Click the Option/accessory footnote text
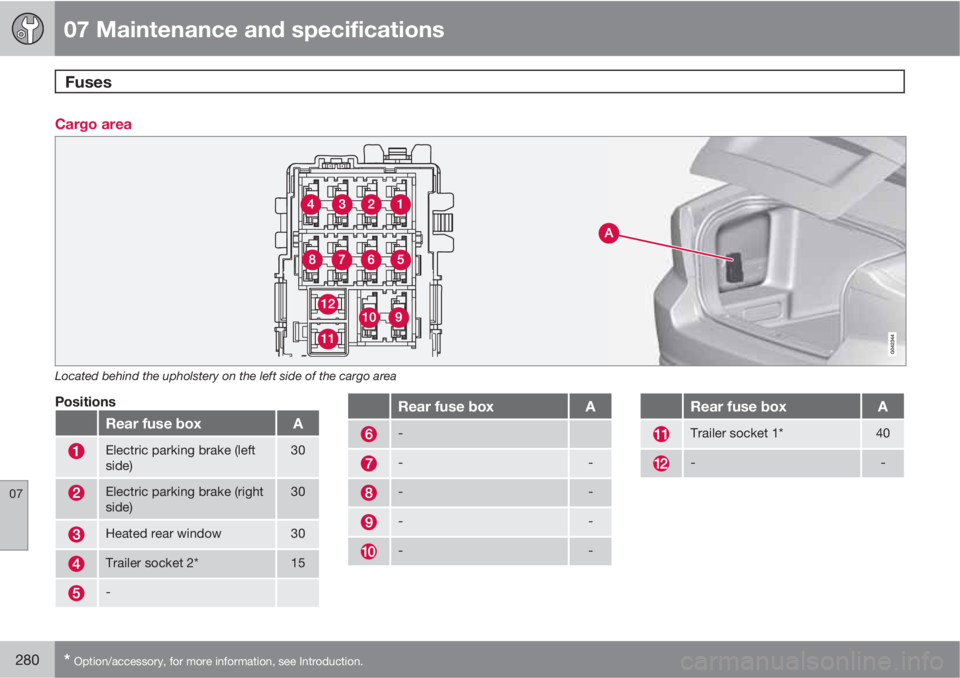 (x=213, y=661)
